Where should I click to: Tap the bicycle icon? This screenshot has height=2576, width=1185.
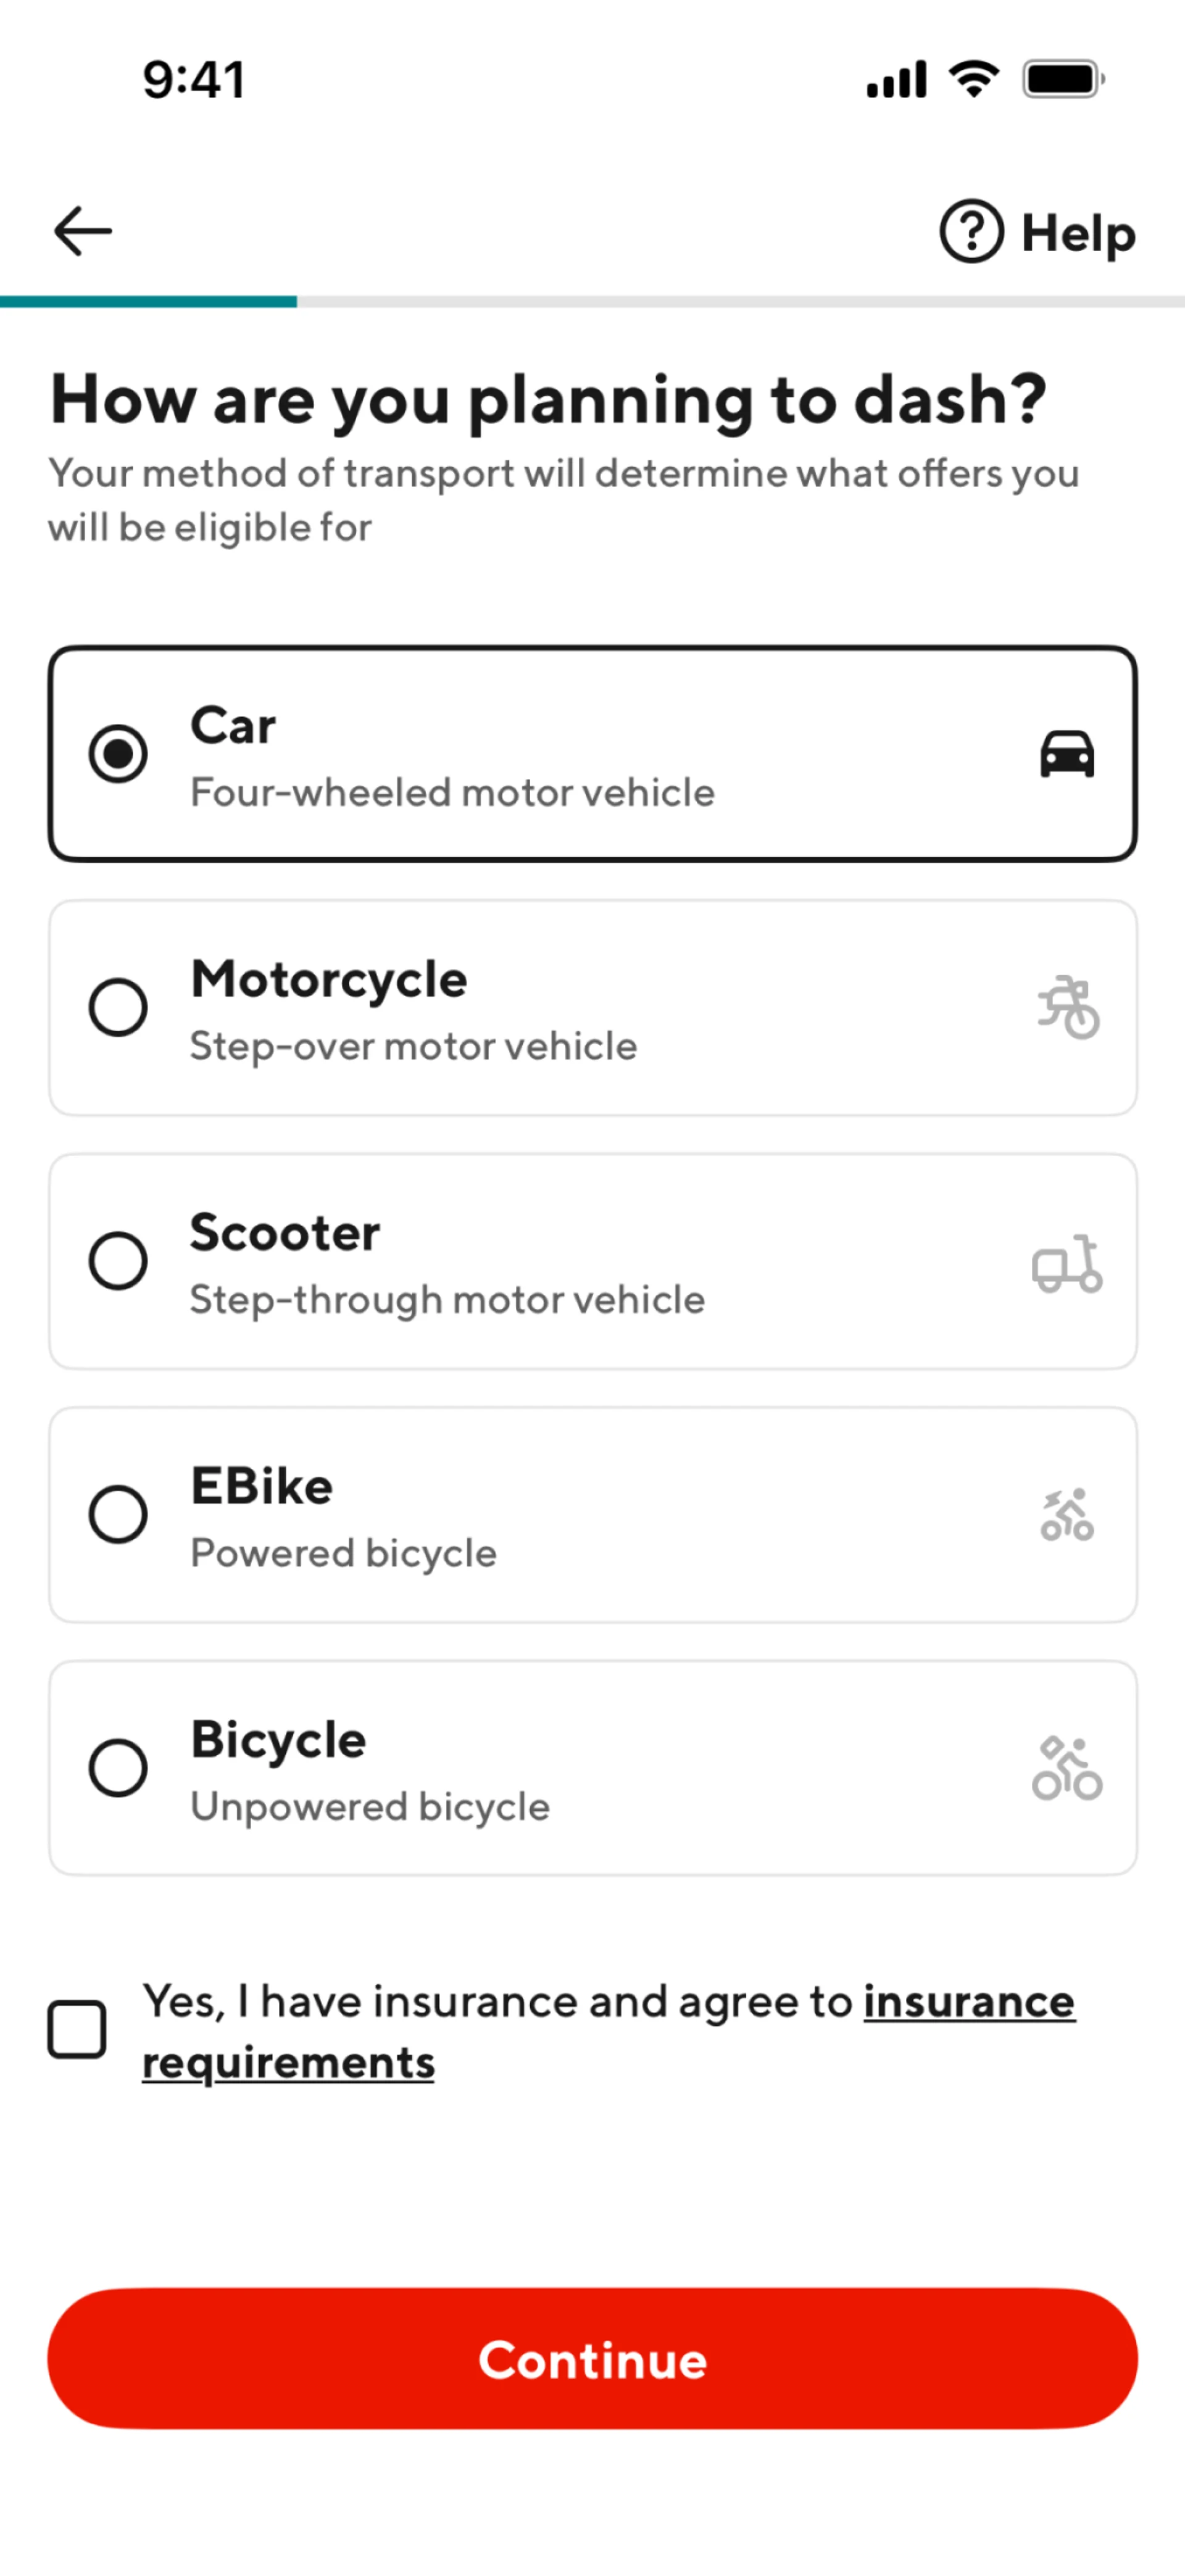tap(1067, 1768)
